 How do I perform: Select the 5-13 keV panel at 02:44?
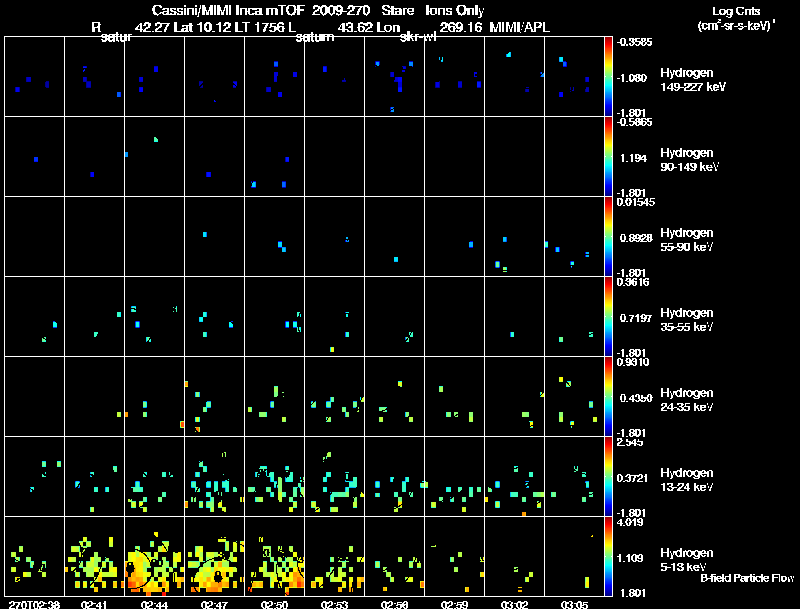[x=155, y=556]
